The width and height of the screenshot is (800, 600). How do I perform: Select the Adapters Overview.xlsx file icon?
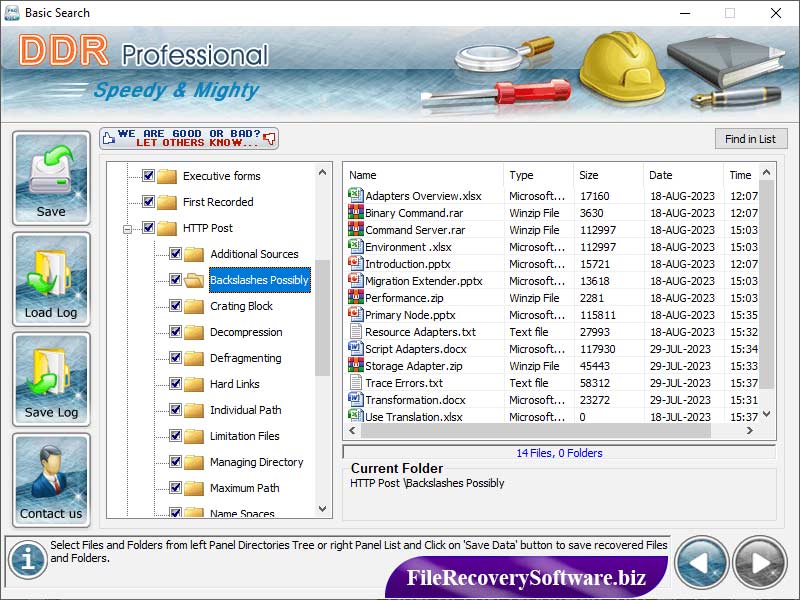coord(355,195)
